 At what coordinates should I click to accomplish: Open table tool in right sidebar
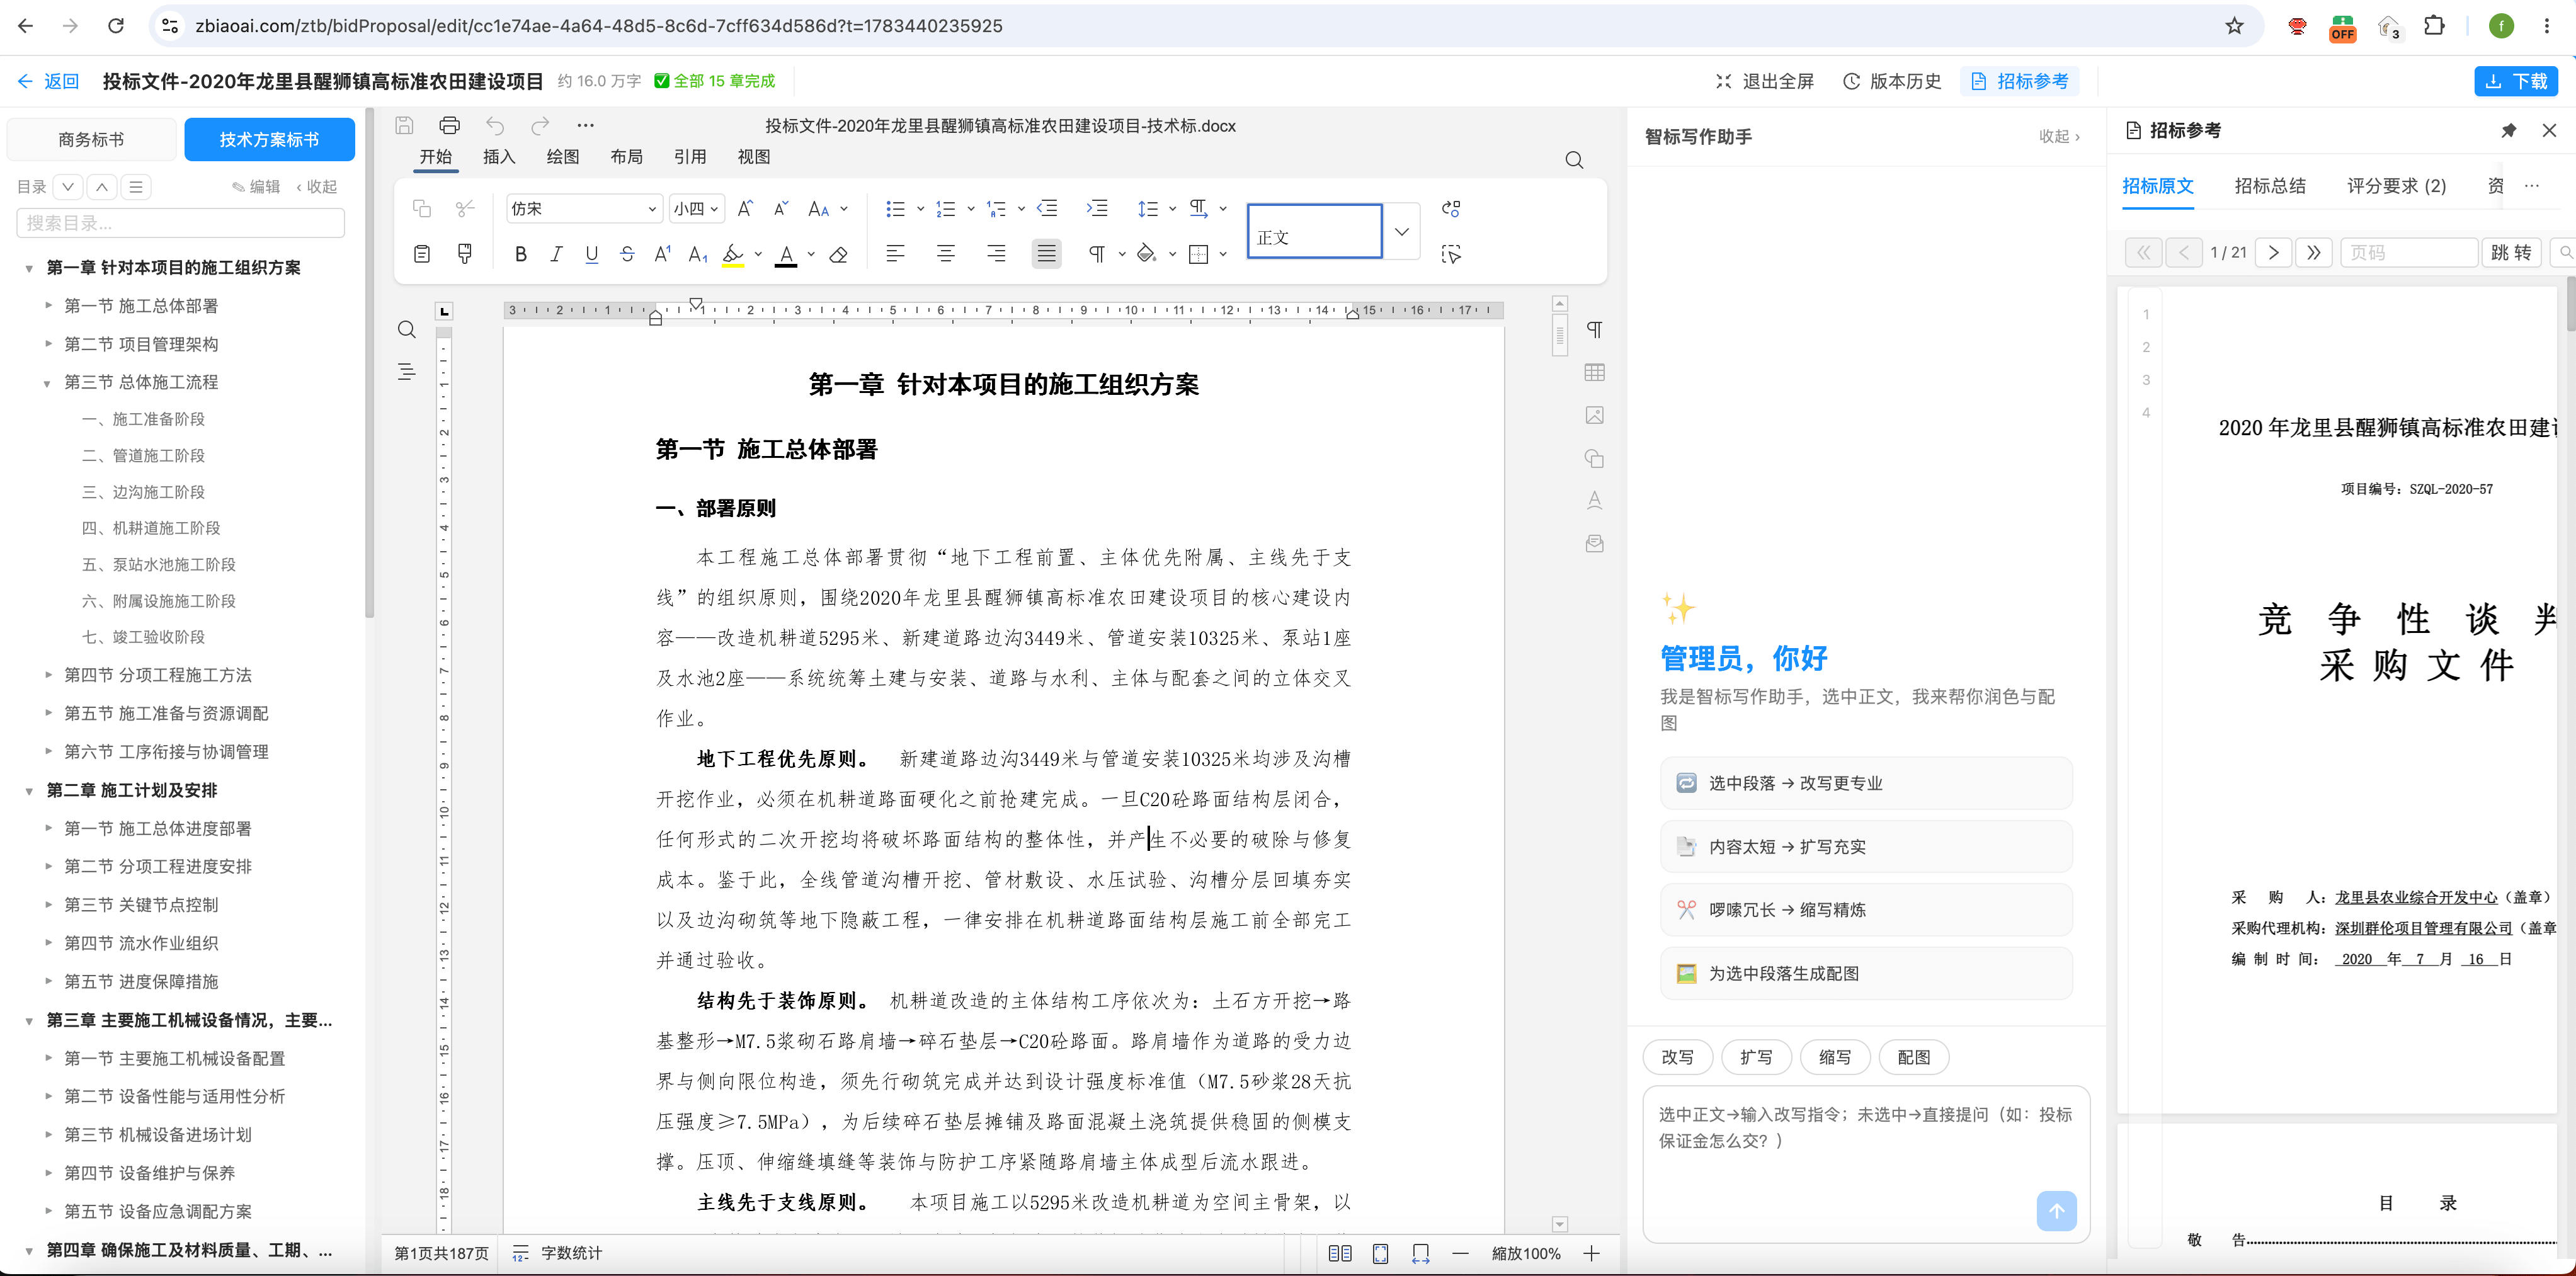click(x=1595, y=372)
